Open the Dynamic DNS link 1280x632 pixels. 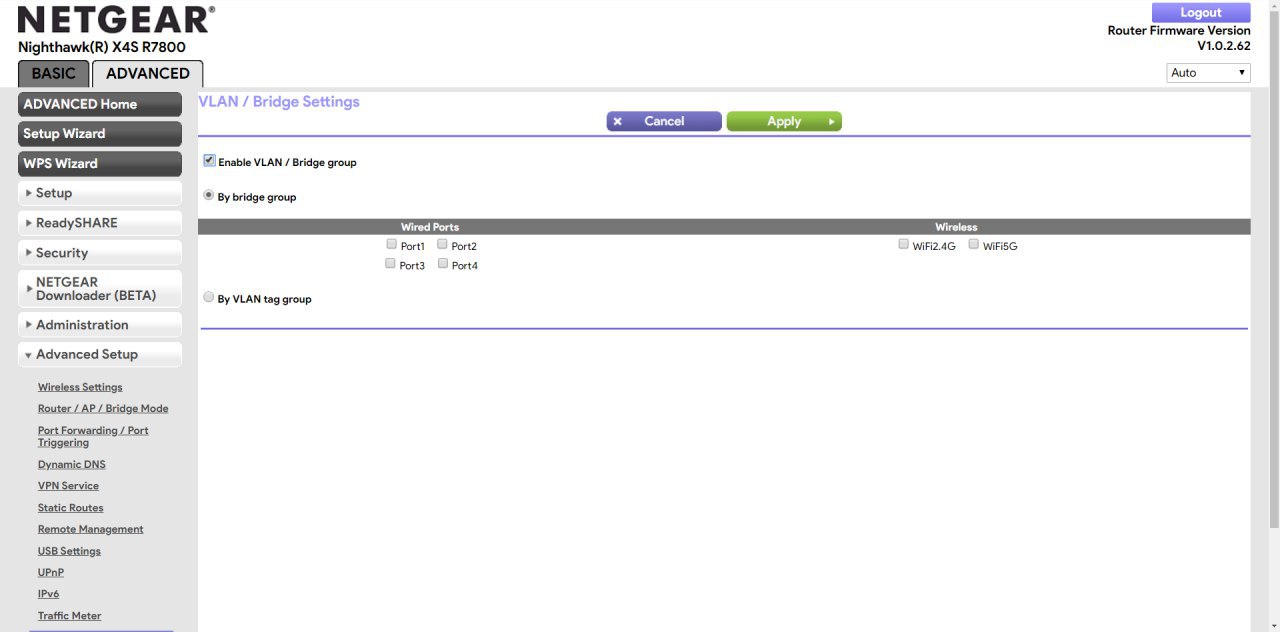(x=71, y=464)
